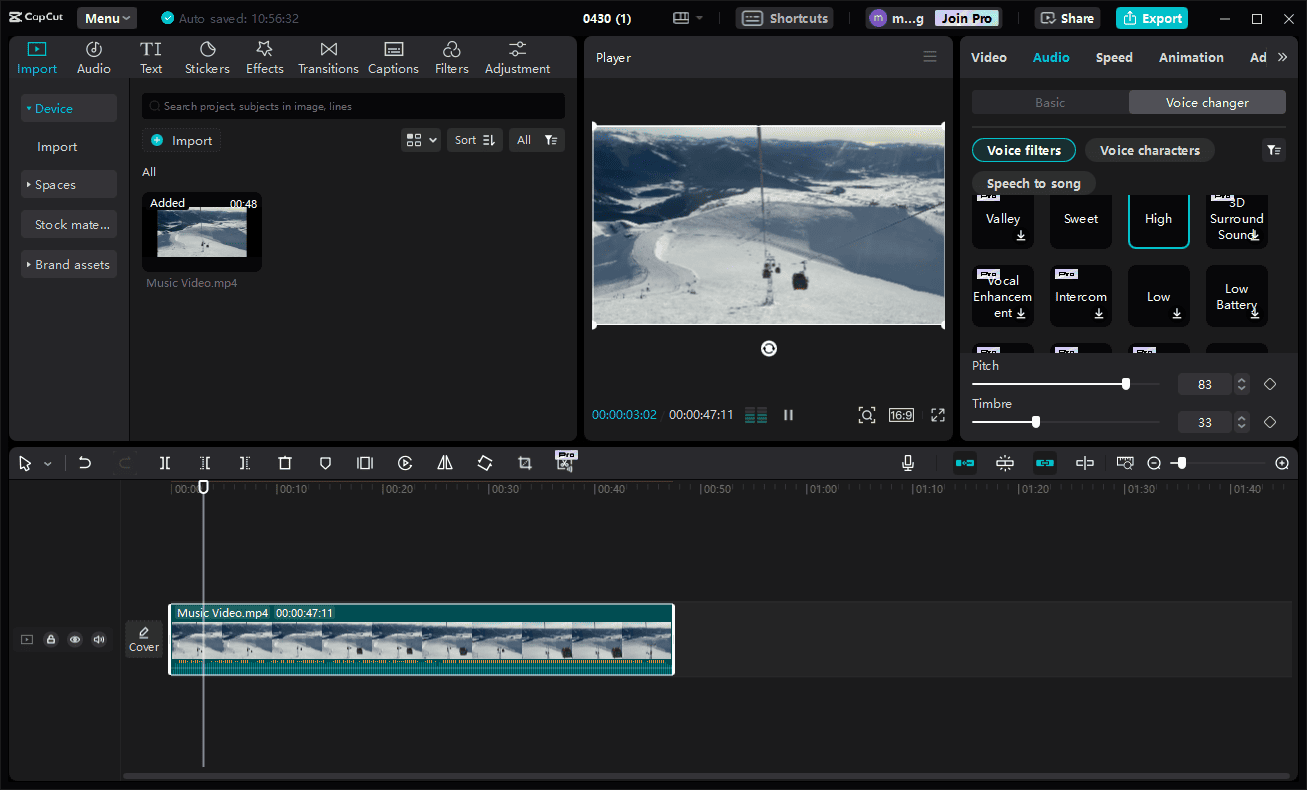
Task: Lock the video track
Action: (51, 639)
